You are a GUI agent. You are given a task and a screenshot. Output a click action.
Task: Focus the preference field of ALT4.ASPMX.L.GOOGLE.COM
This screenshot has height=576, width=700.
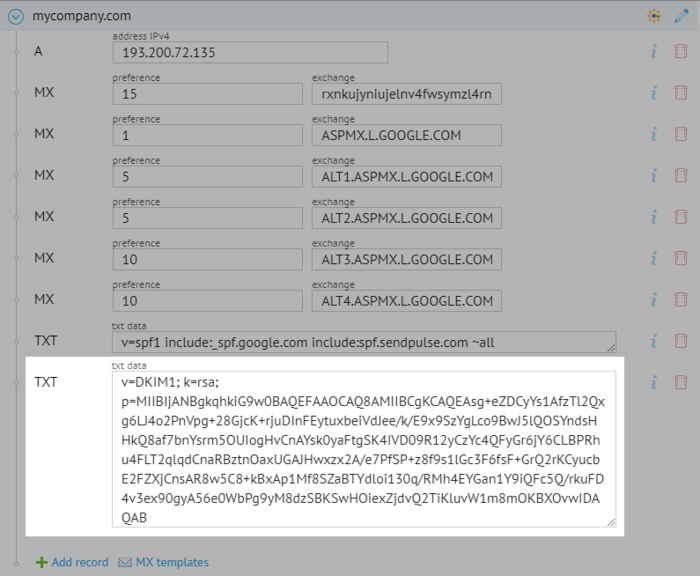pyautogui.click(x=208, y=301)
